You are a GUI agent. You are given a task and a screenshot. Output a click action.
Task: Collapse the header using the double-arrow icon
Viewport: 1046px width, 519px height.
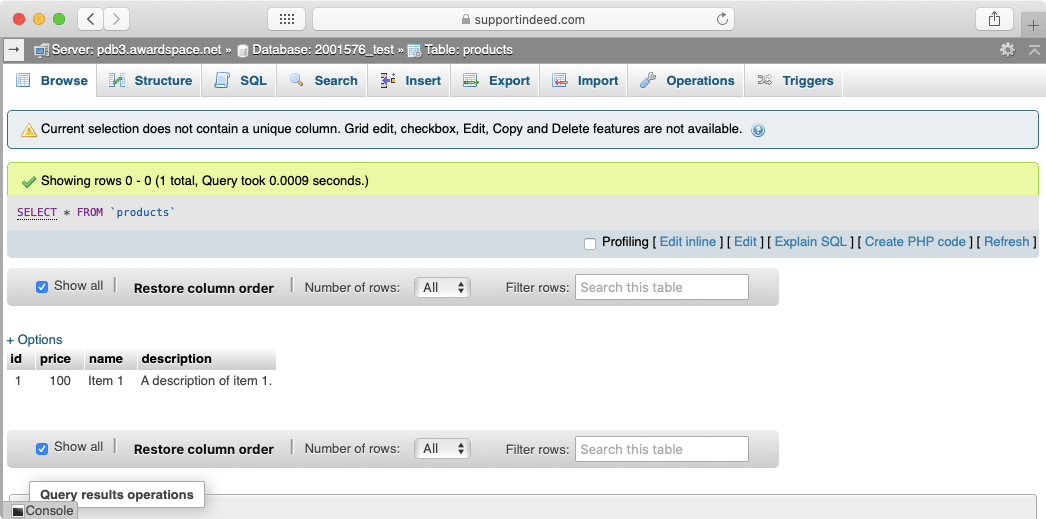(x=1031, y=49)
